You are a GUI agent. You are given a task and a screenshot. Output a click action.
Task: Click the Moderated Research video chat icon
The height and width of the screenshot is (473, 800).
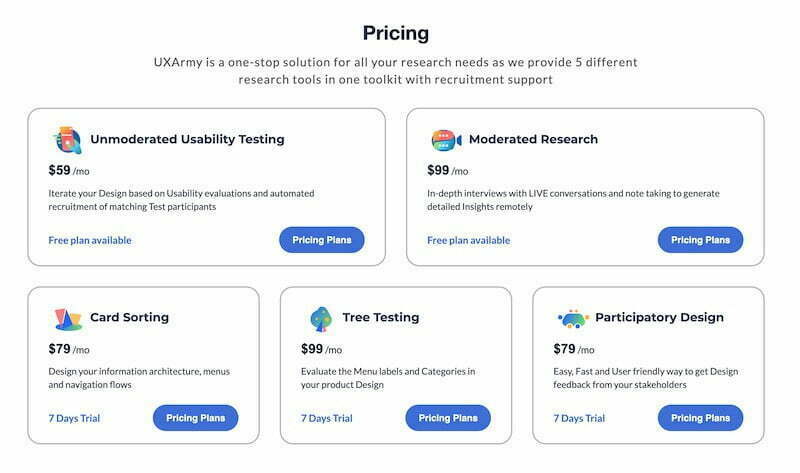(x=446, y=140)
